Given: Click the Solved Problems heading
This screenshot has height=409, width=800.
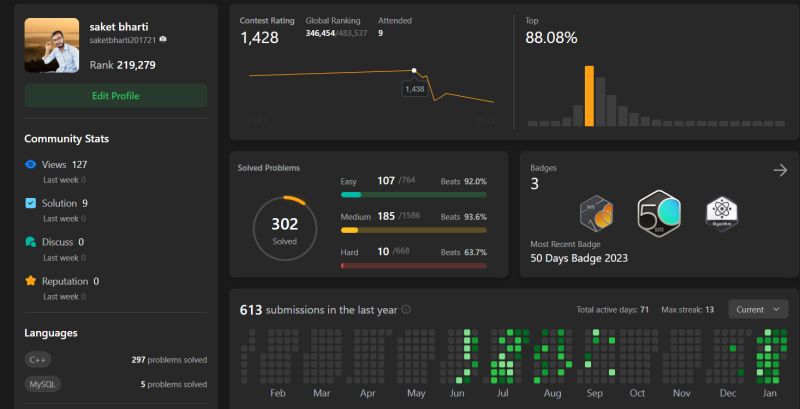Looking at the screenshot, I should [269, 168].
